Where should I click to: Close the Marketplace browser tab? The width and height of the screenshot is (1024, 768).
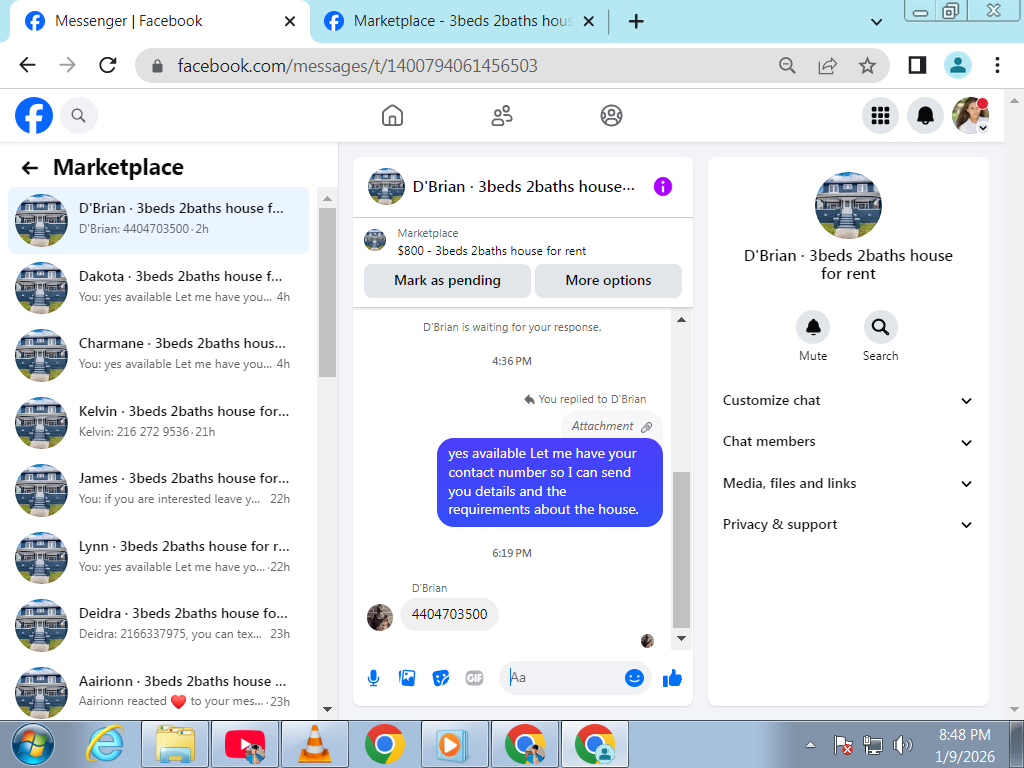coord(588,22)
